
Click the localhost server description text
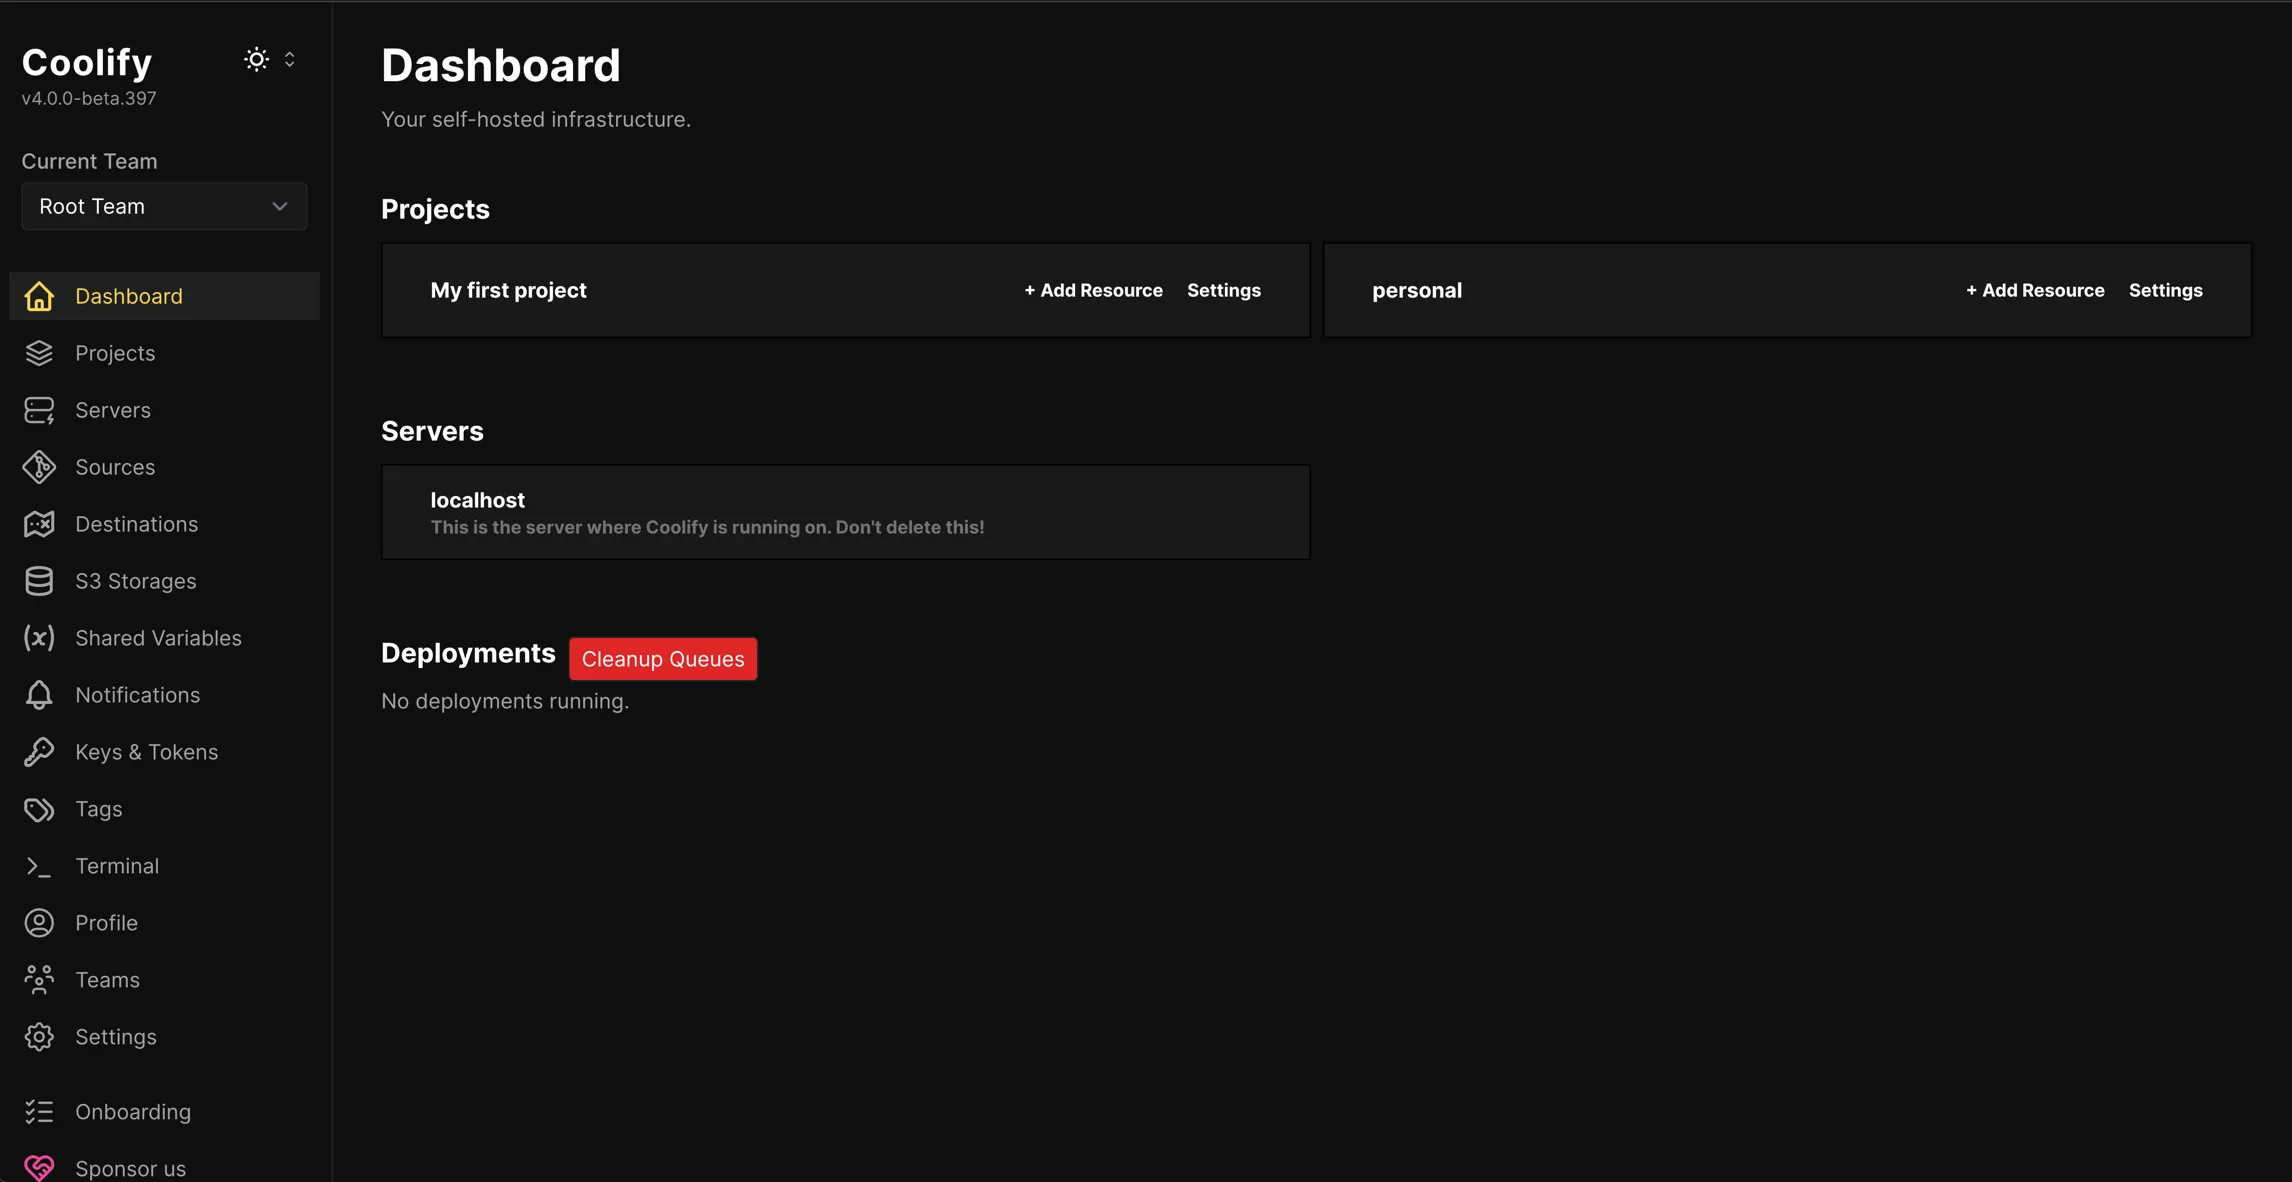point(707,527)
